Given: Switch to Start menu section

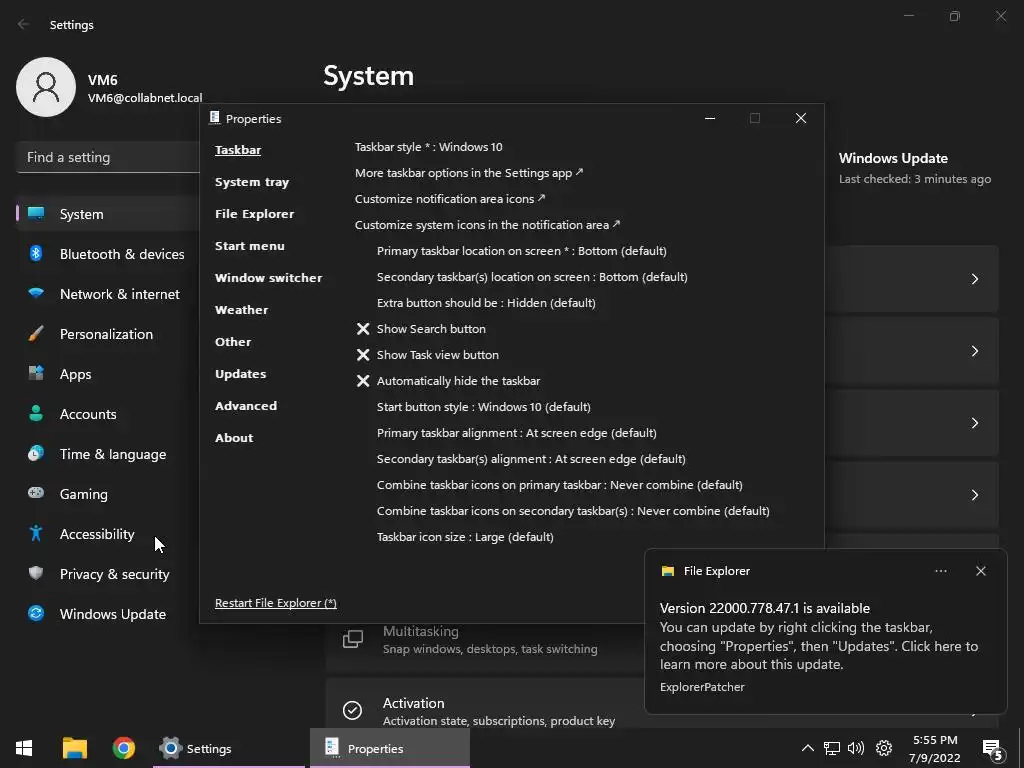Looking at the screenshot, I should (x=249, y=246).
